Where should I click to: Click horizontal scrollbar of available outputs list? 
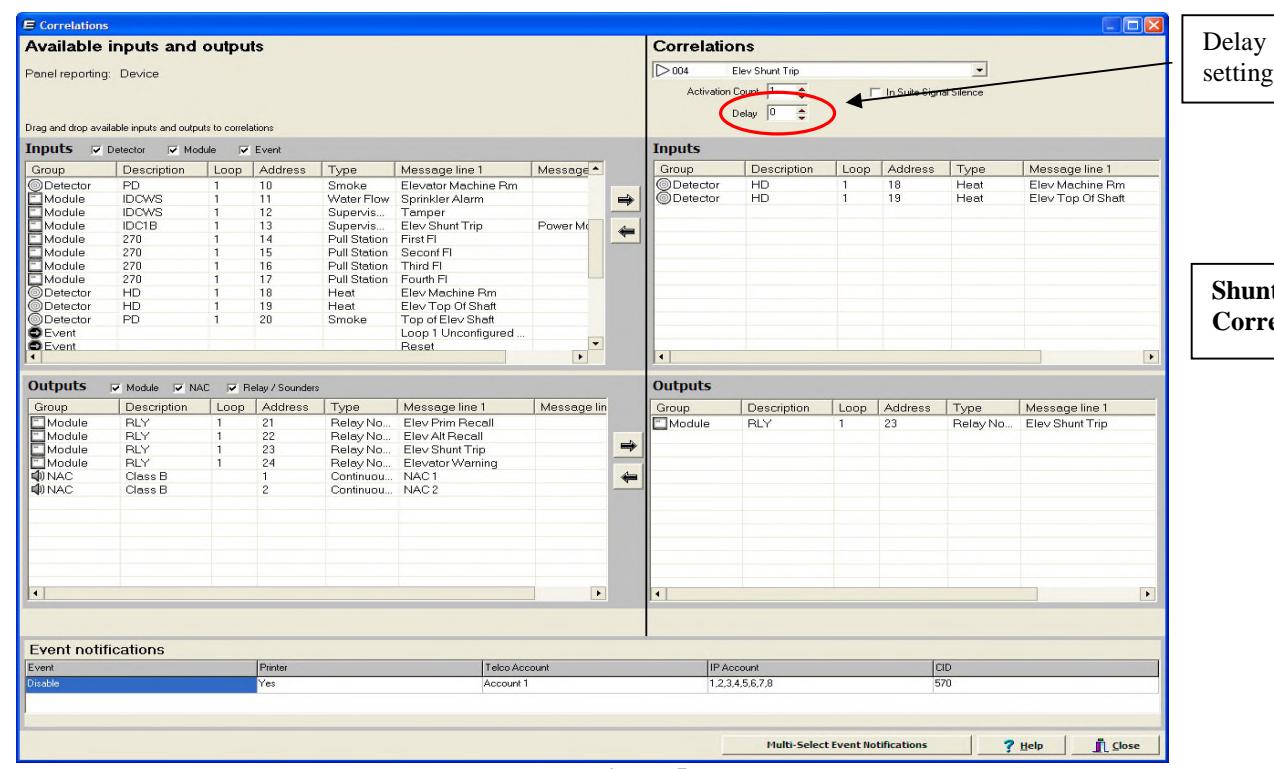[x=316, y=593]
